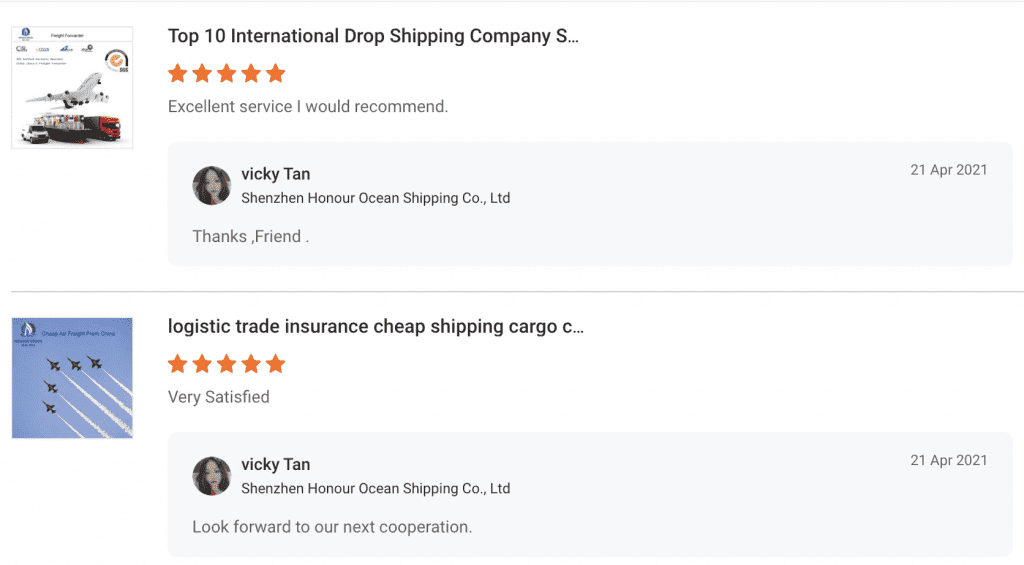1024x565 pixels.
Task: Click vicky Tan's avatar in second reply
Action: [212, 476]
